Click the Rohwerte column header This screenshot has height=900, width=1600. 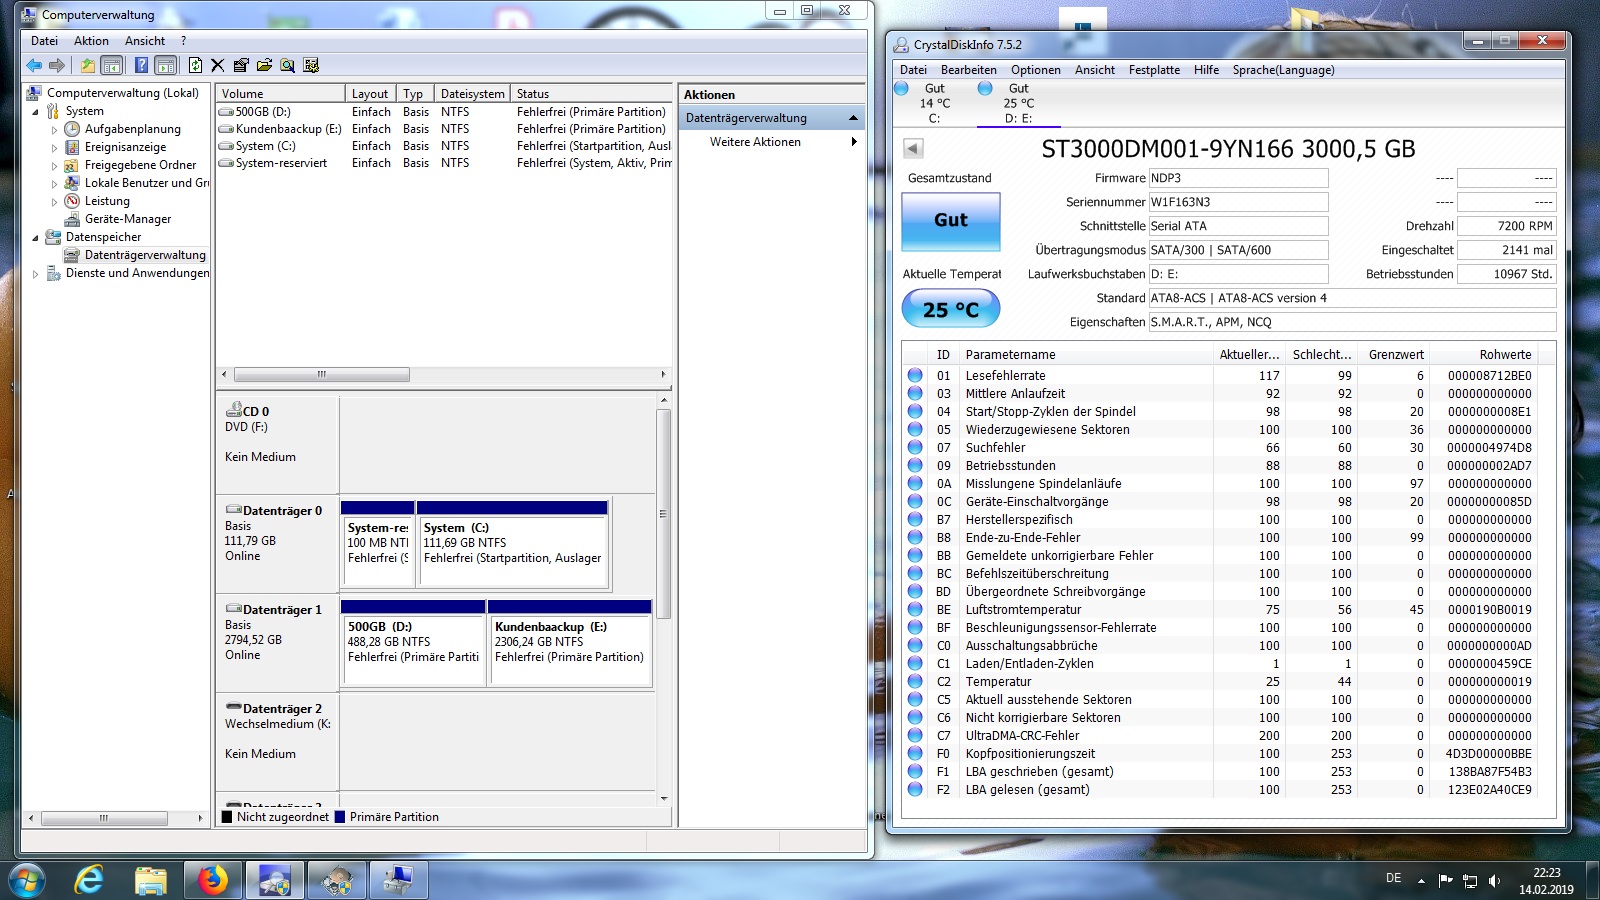click(x=1483, y=355)
